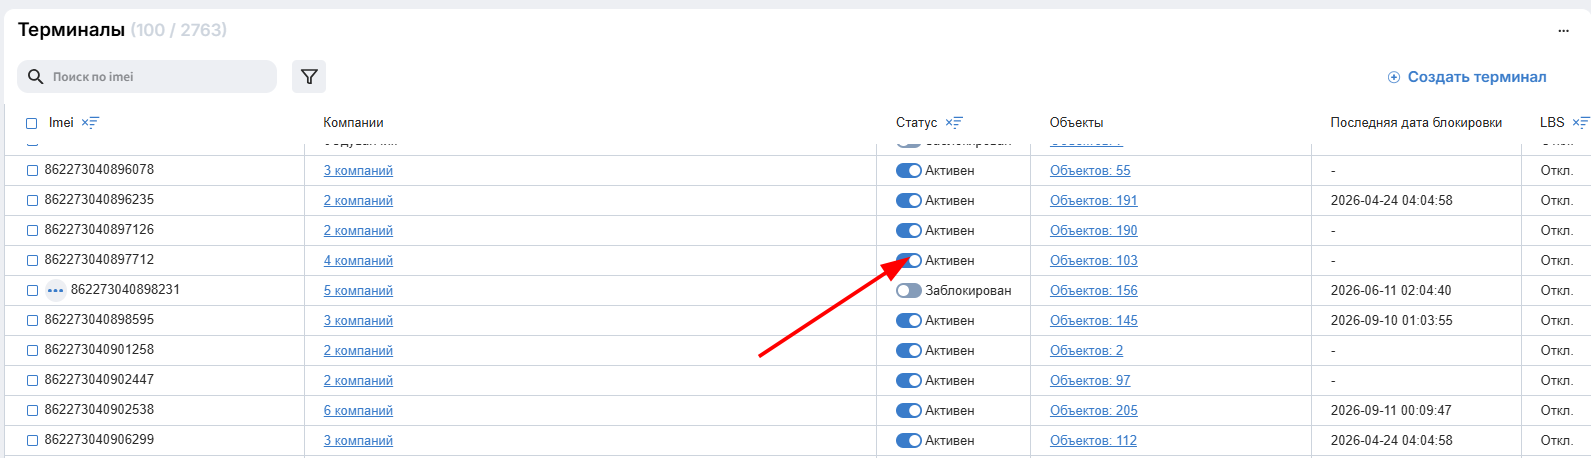Open the filter funnel button

point(309,77)
